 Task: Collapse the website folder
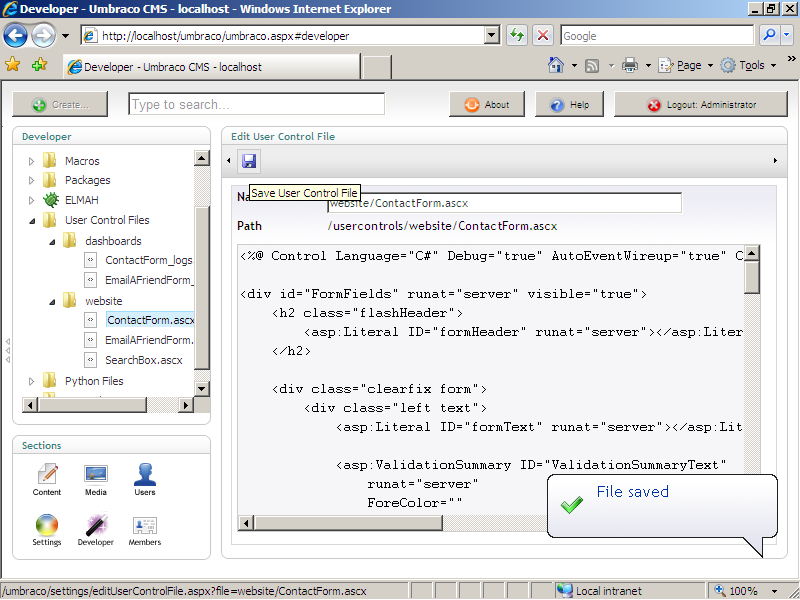52,302
